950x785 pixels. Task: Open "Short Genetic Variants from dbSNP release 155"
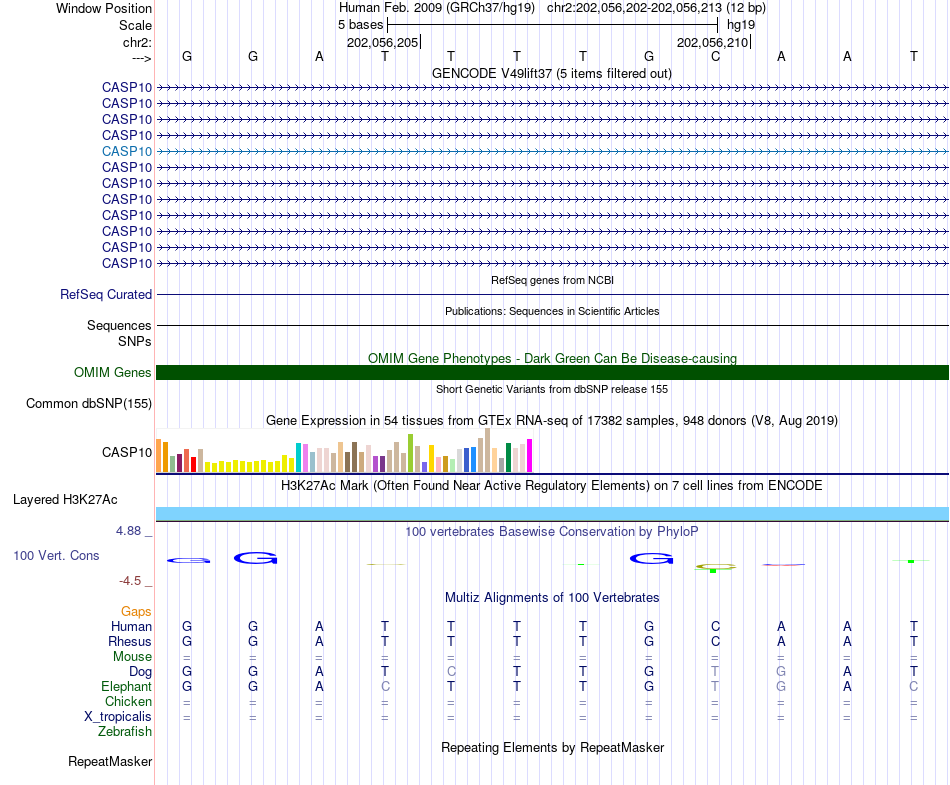(552, 389)
